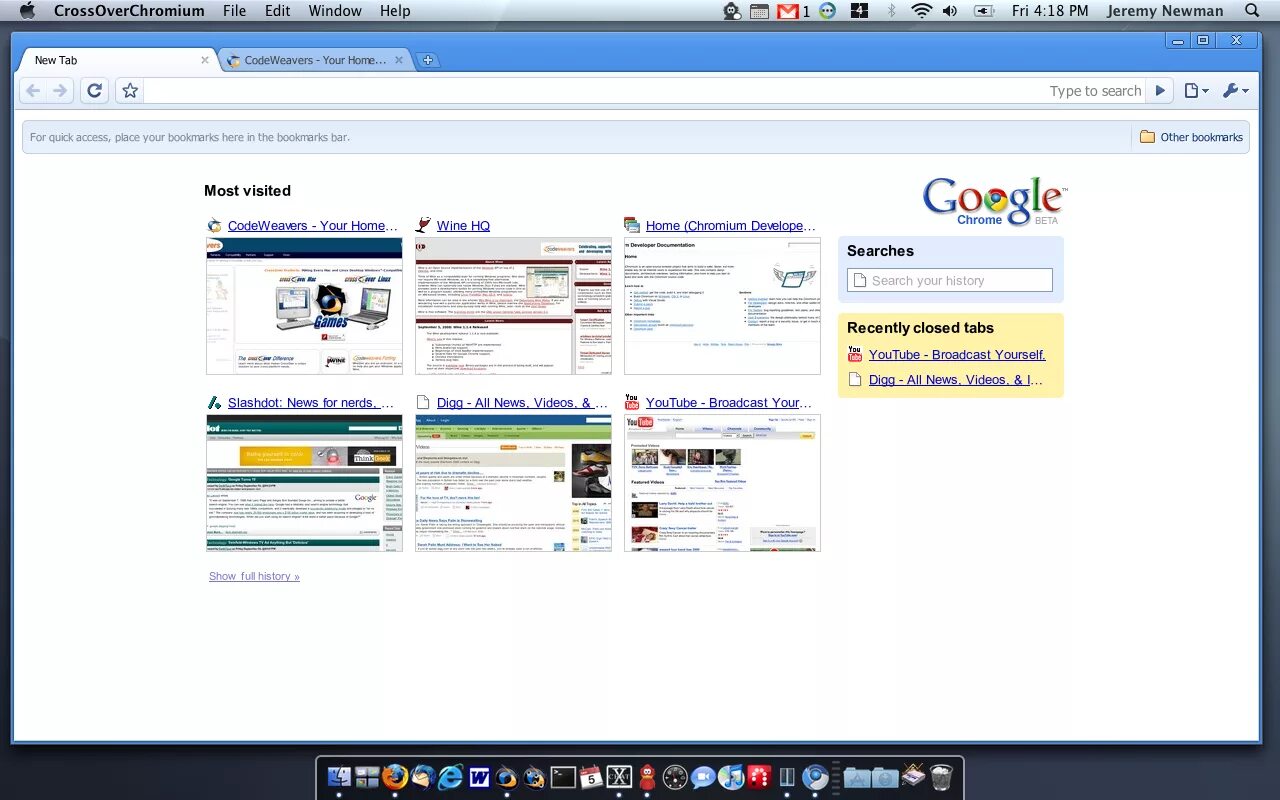Viewport: 1280px width, 800px height.
Task: Open the Other bookmarks folder
Action: (1191, 137)
